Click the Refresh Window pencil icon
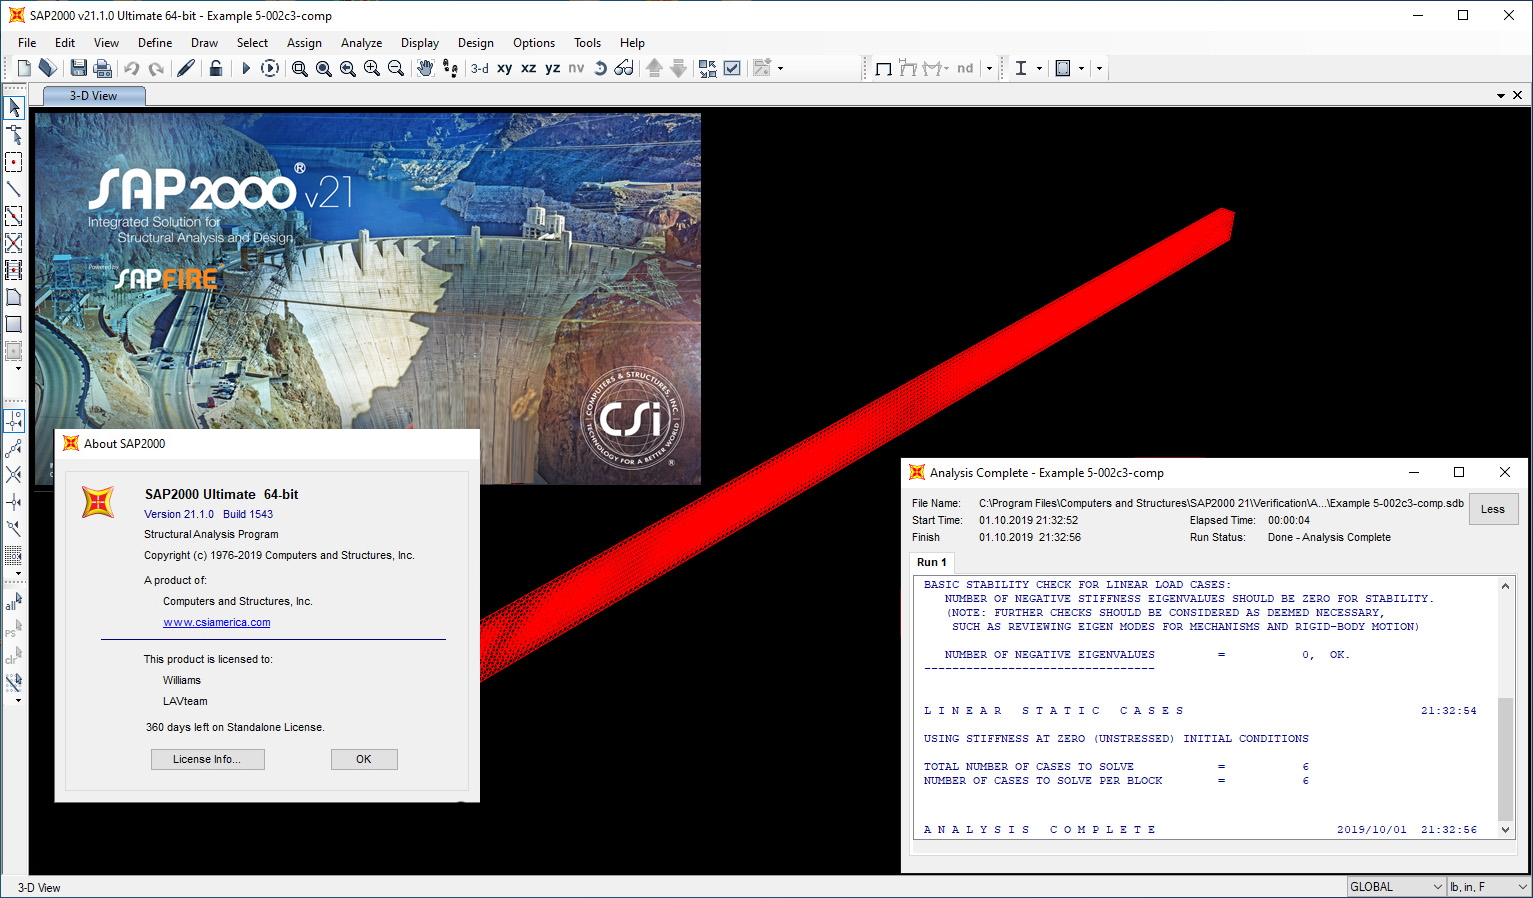 (x=186, y=68)
